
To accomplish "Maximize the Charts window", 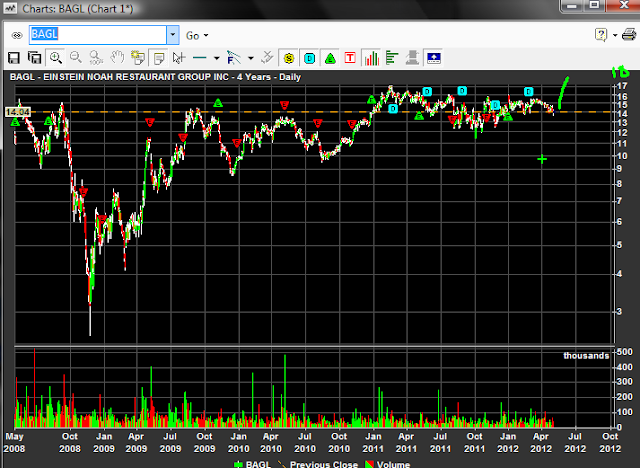I will pos(595,5).
